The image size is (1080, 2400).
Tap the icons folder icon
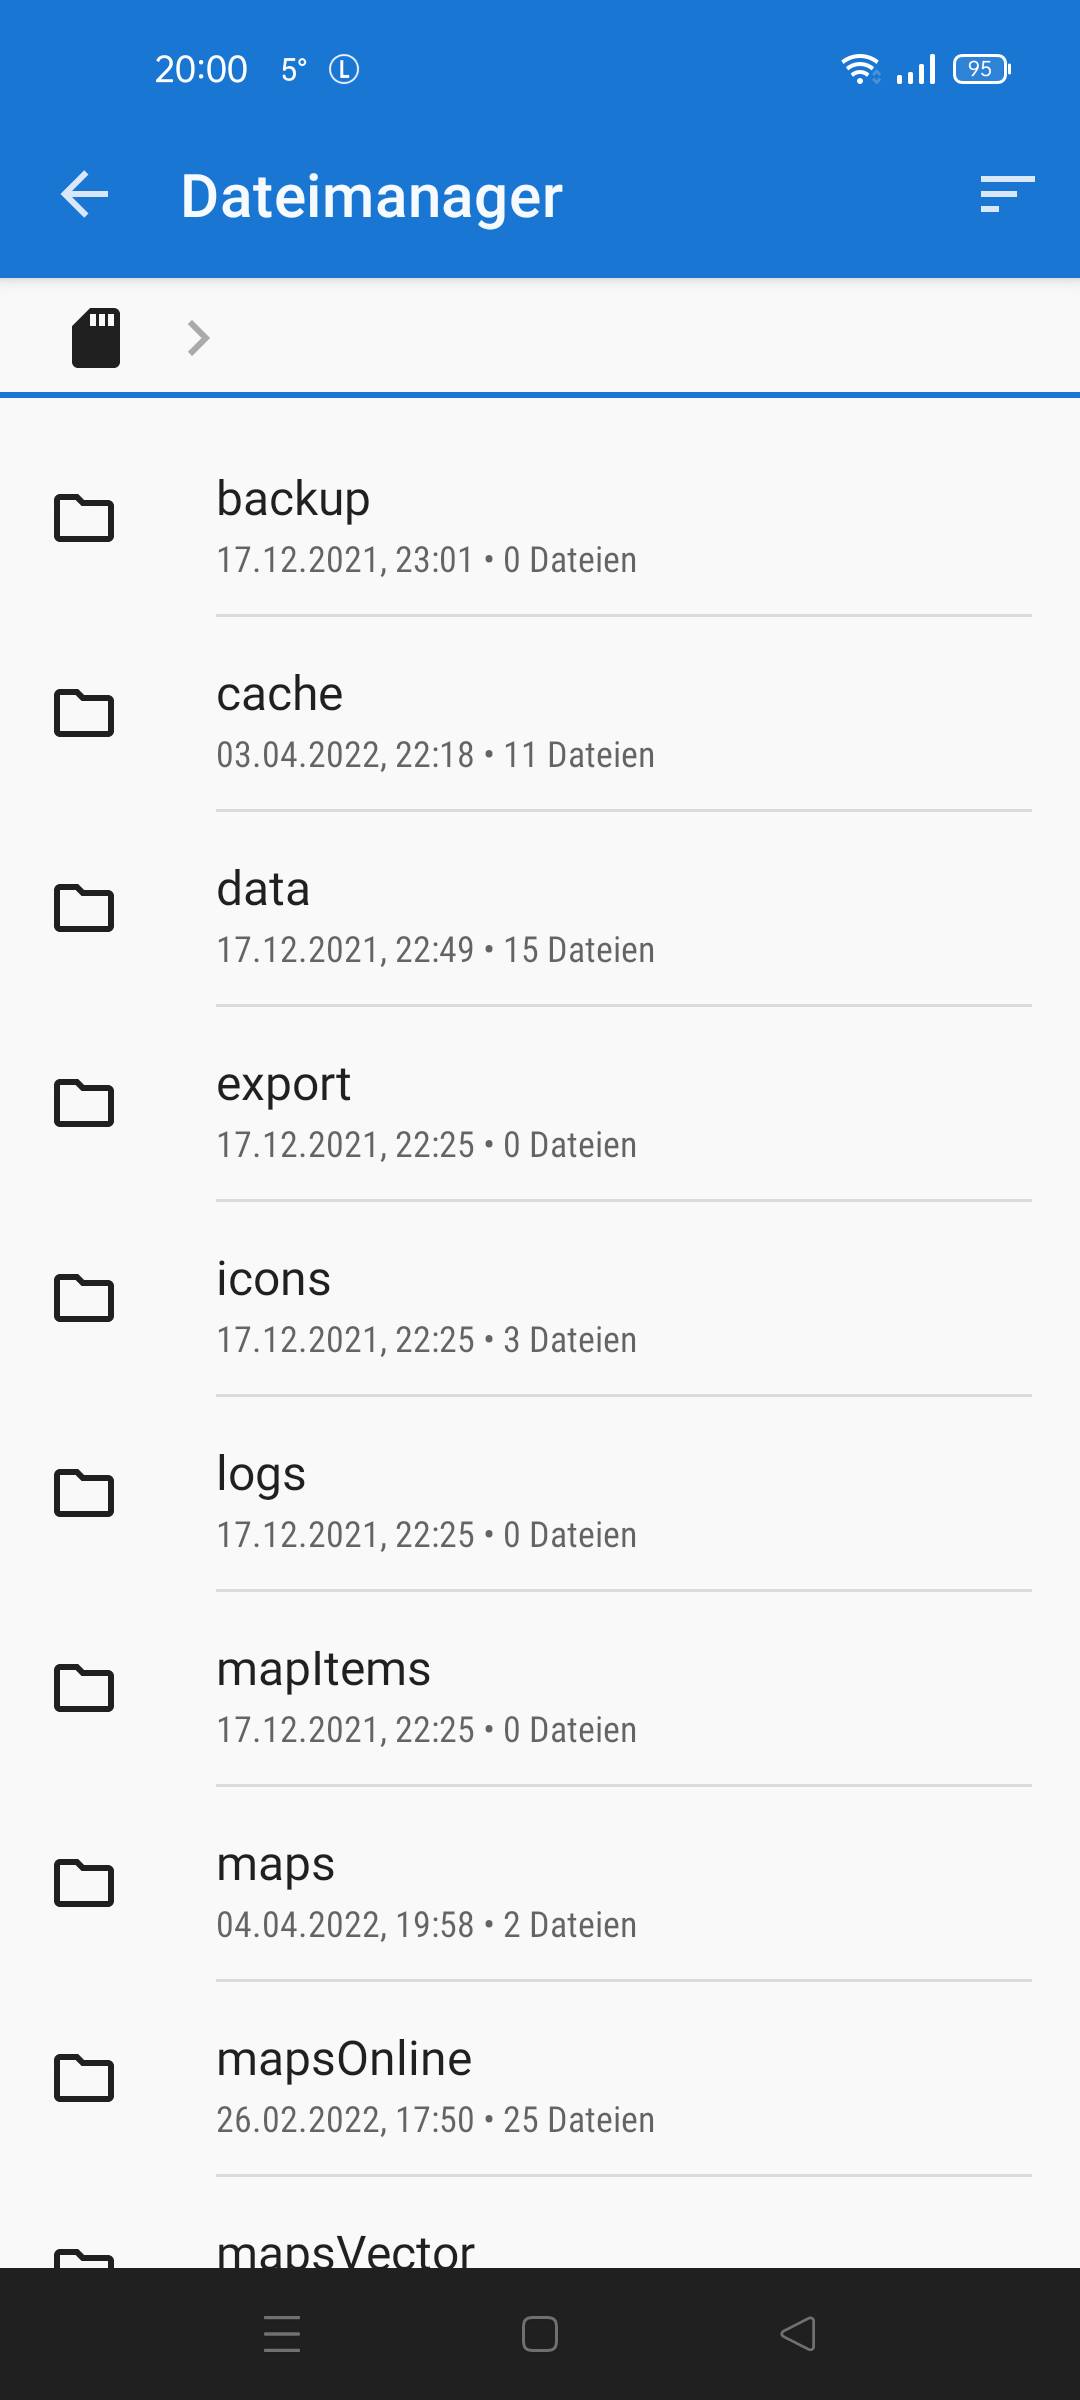click(84, 1298)
